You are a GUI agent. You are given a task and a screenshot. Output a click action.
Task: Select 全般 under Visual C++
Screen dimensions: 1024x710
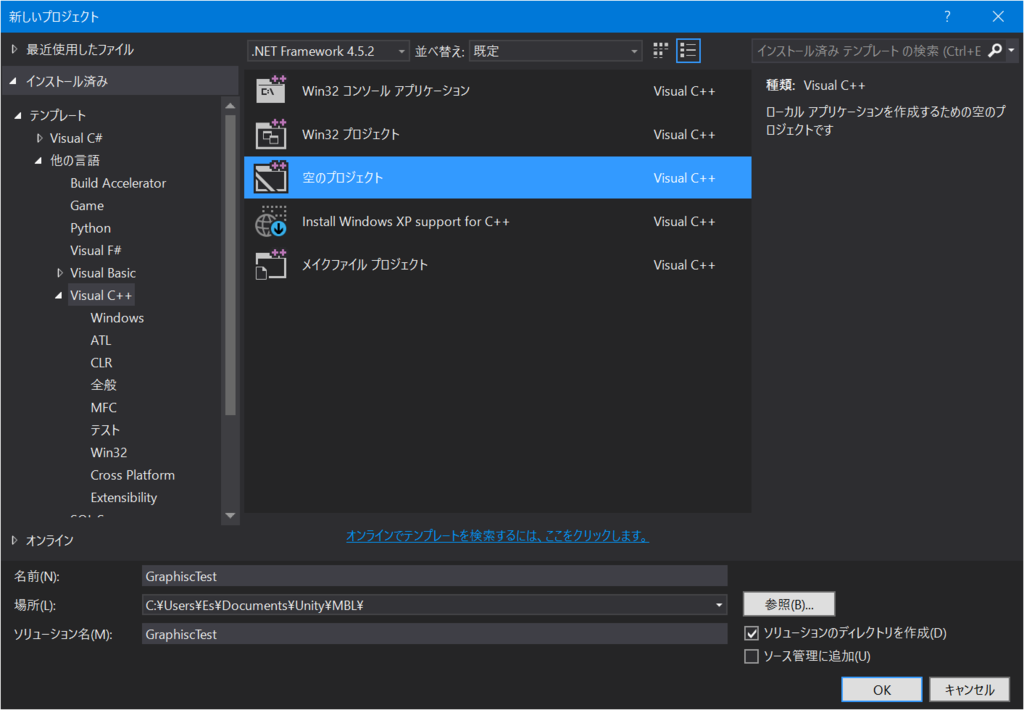pyautogui.click(x=103, y=385)
